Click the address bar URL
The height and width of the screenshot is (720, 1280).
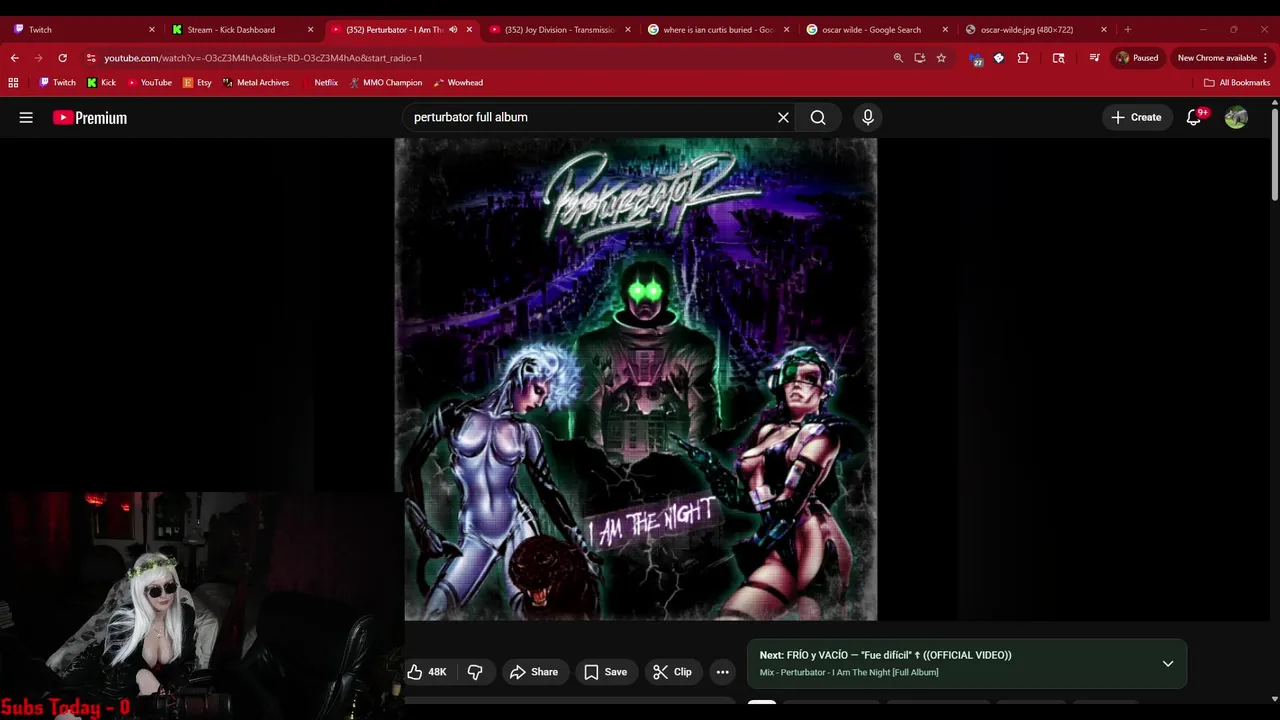(x=263, y=58)
